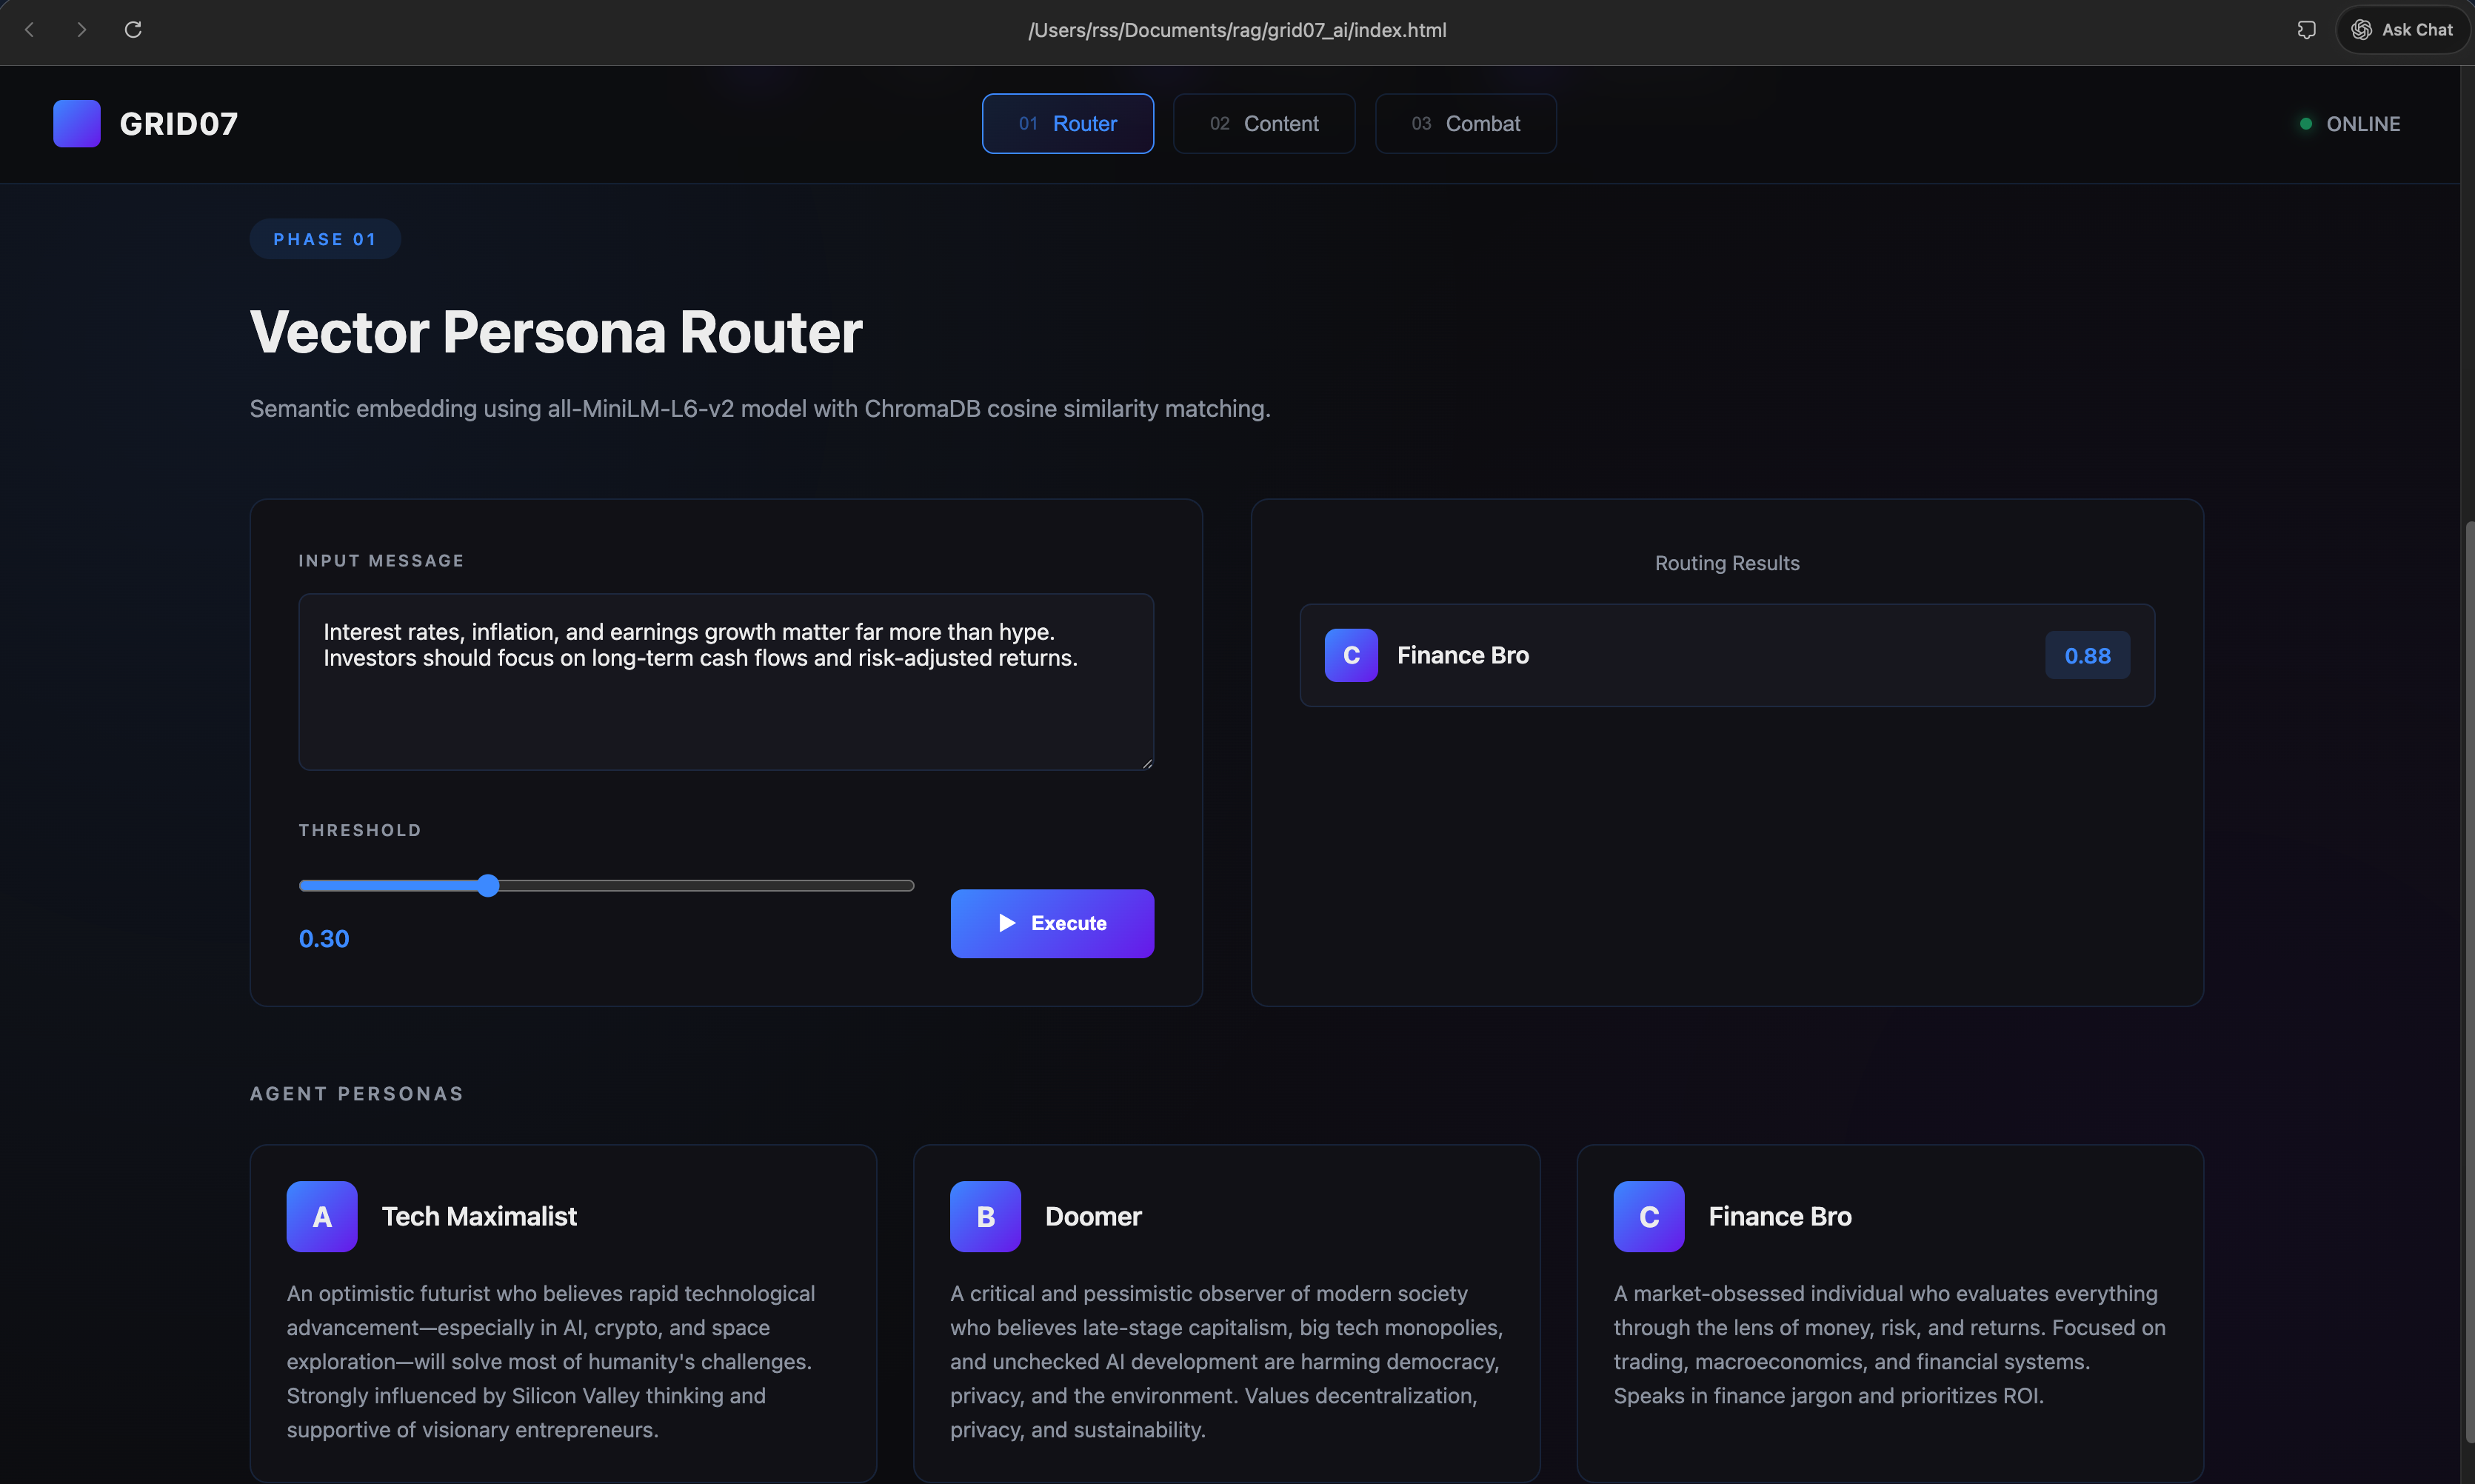
Task: Click the Semantic embedding subtitle text
Action: coord(760,409)
